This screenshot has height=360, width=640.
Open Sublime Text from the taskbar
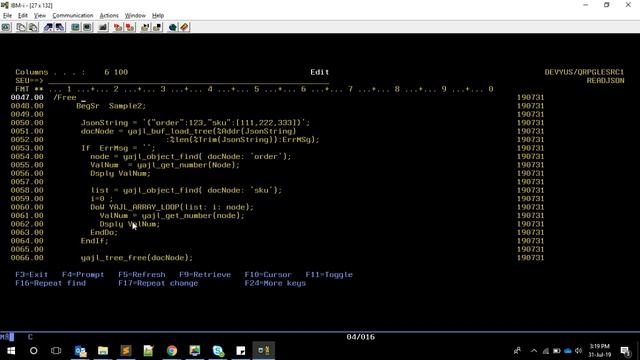(x=126, y=351)
